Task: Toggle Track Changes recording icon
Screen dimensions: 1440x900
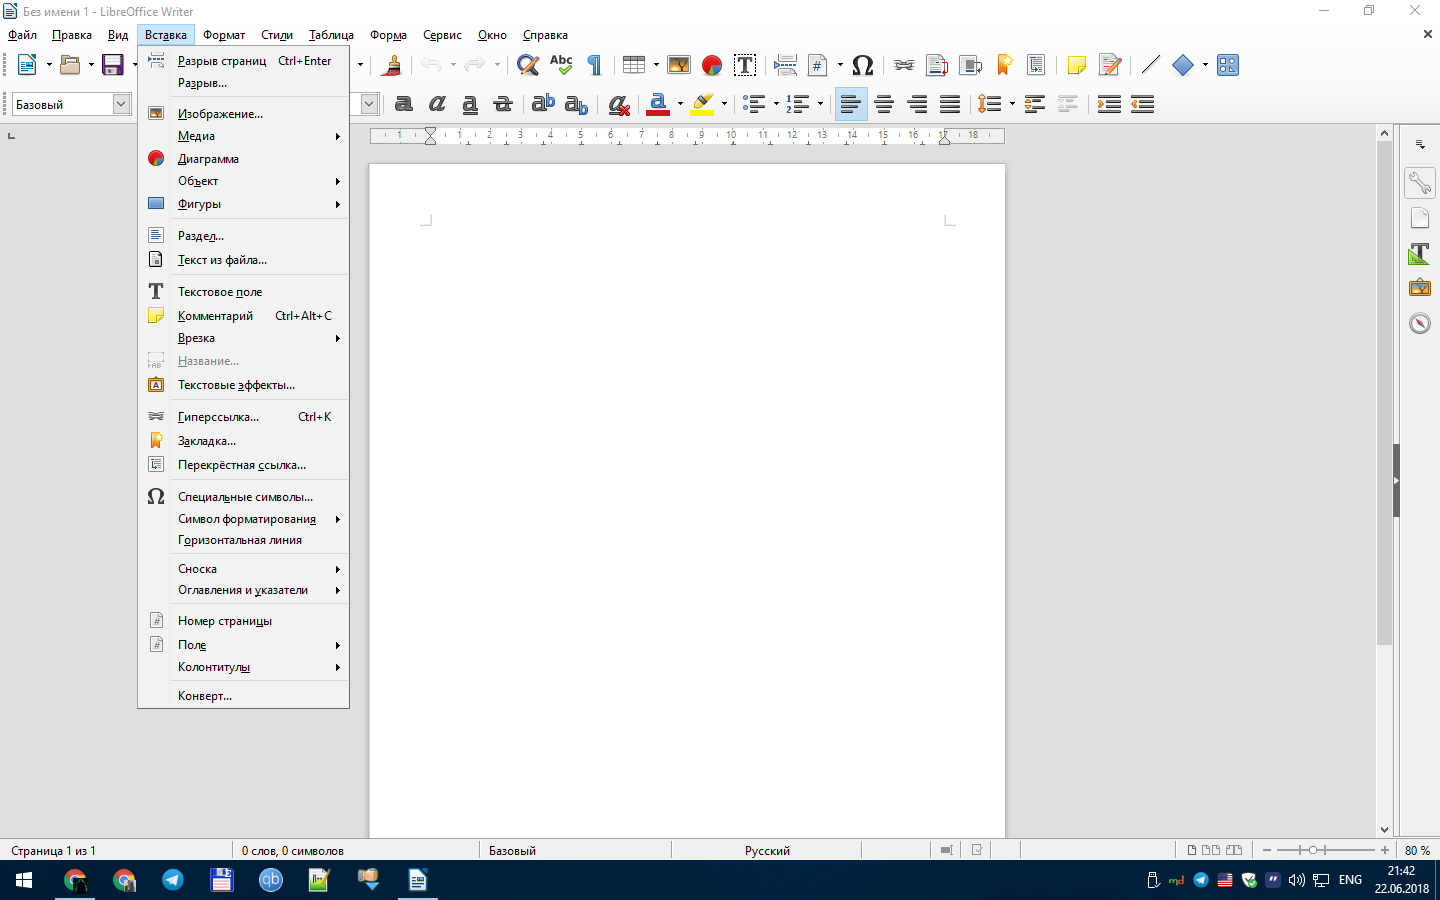Action: [1110, 65]
